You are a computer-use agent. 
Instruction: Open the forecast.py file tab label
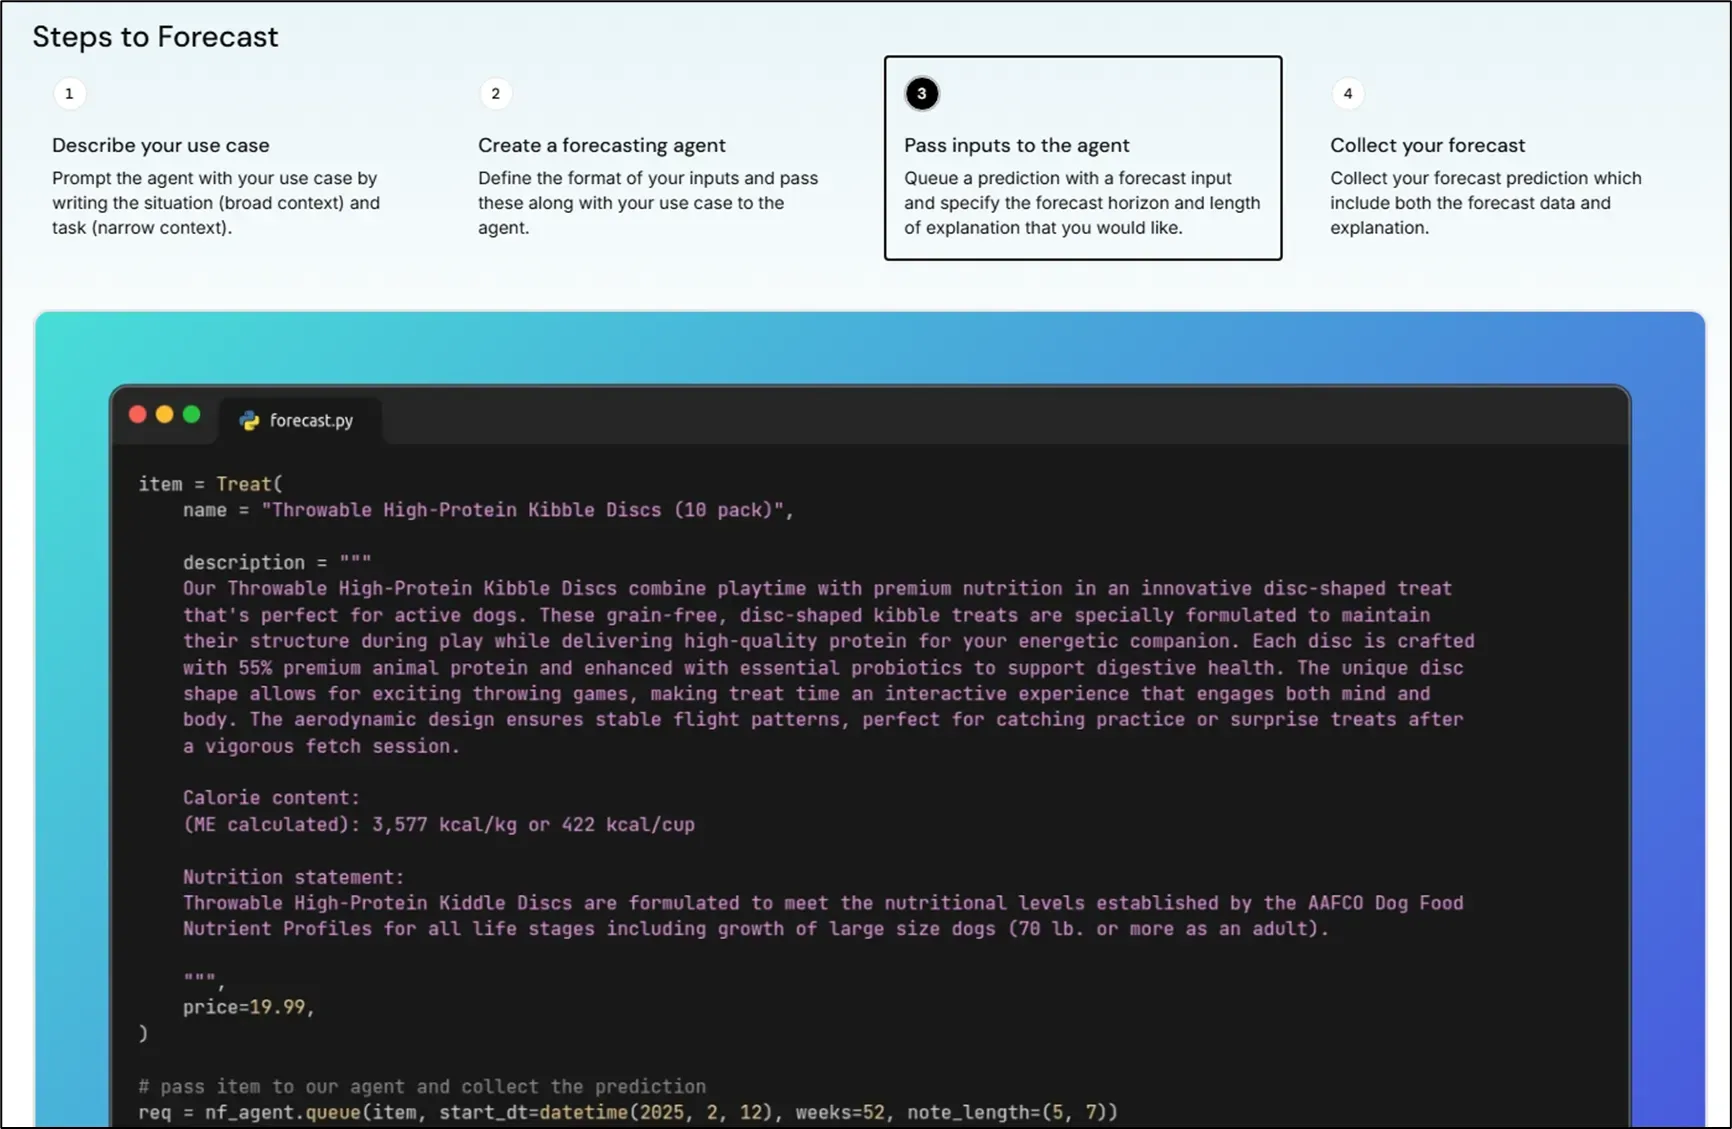click(311, 421)
